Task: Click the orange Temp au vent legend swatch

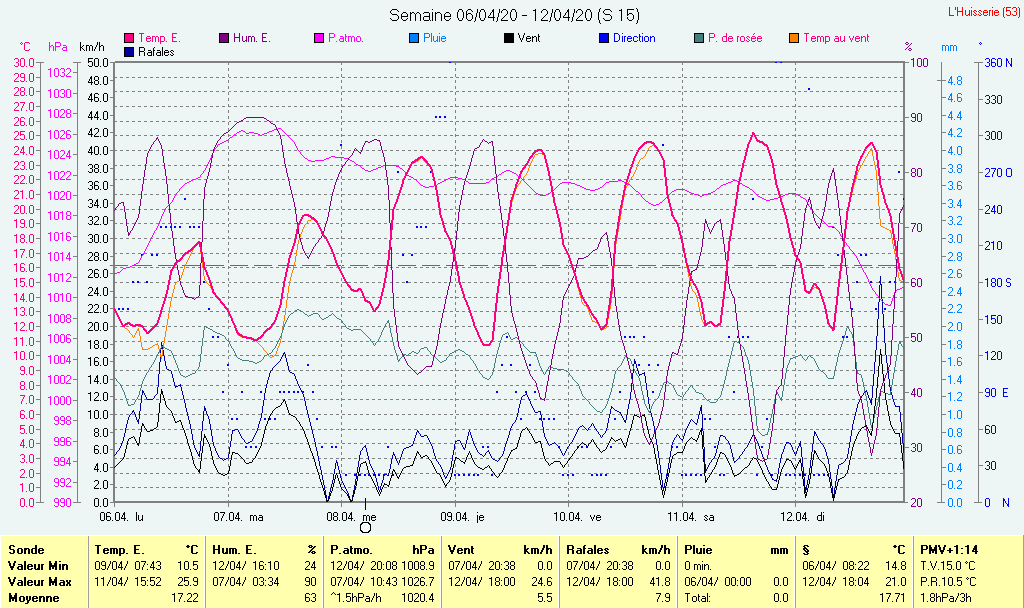Action: click(794, 39)
